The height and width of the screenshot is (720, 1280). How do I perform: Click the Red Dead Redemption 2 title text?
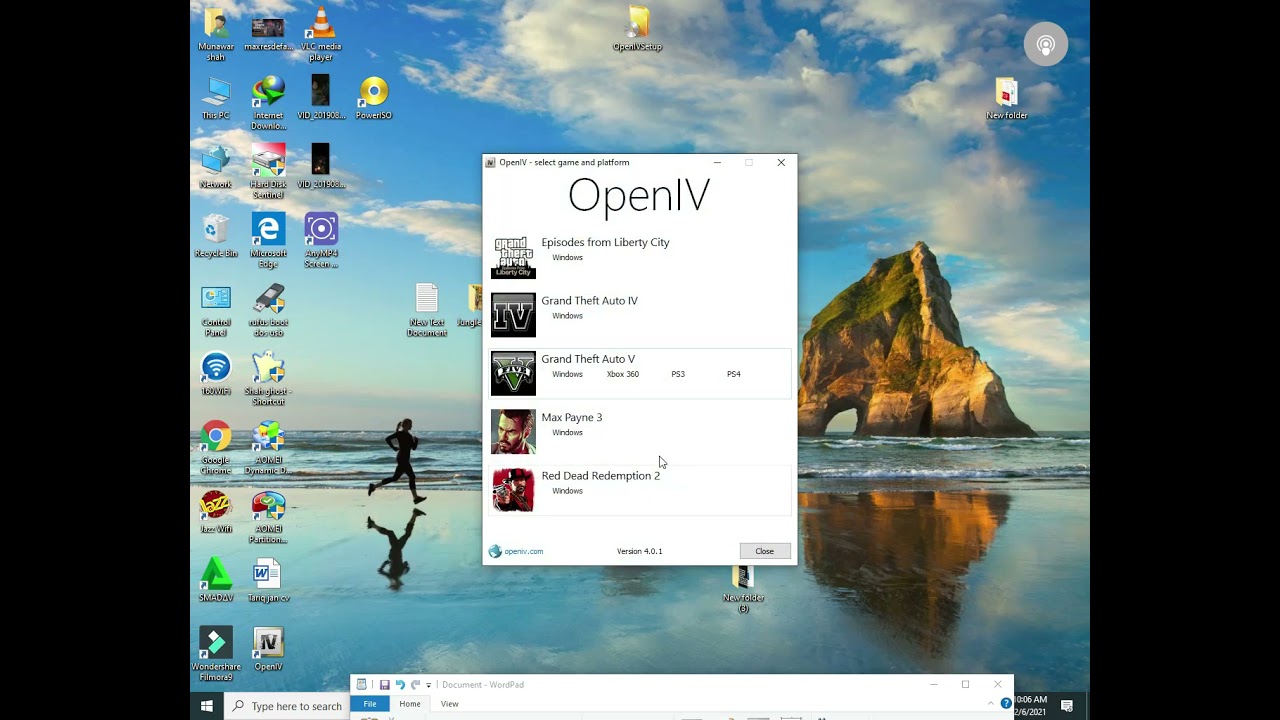click(x=600, y=476)
